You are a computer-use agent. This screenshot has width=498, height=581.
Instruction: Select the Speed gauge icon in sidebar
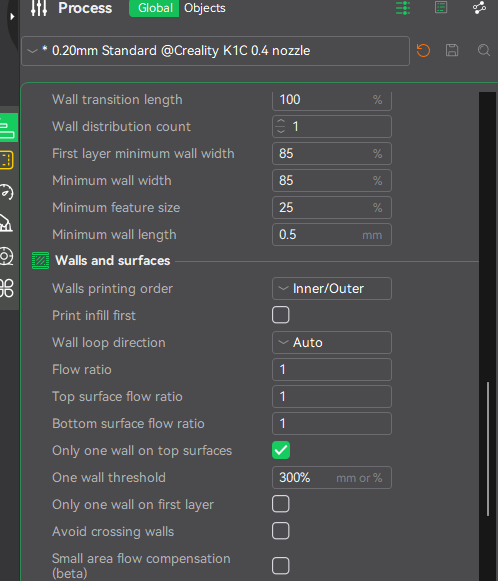tap(7, 192)
